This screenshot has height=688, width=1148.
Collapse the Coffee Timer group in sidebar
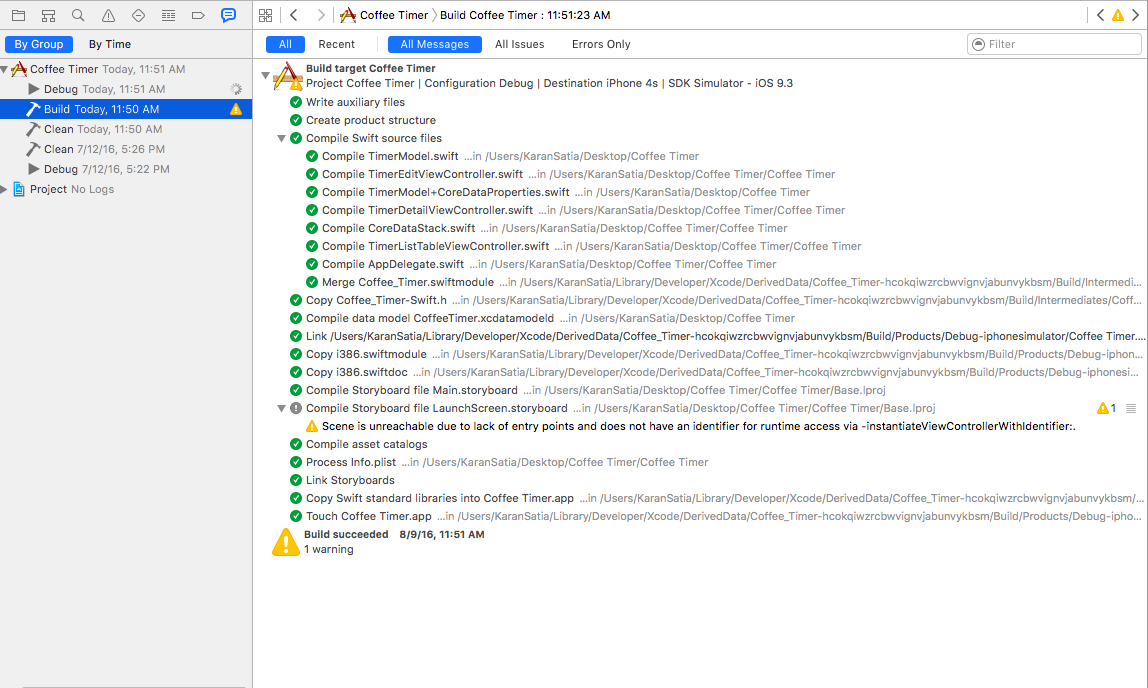(x=4, y=70)
